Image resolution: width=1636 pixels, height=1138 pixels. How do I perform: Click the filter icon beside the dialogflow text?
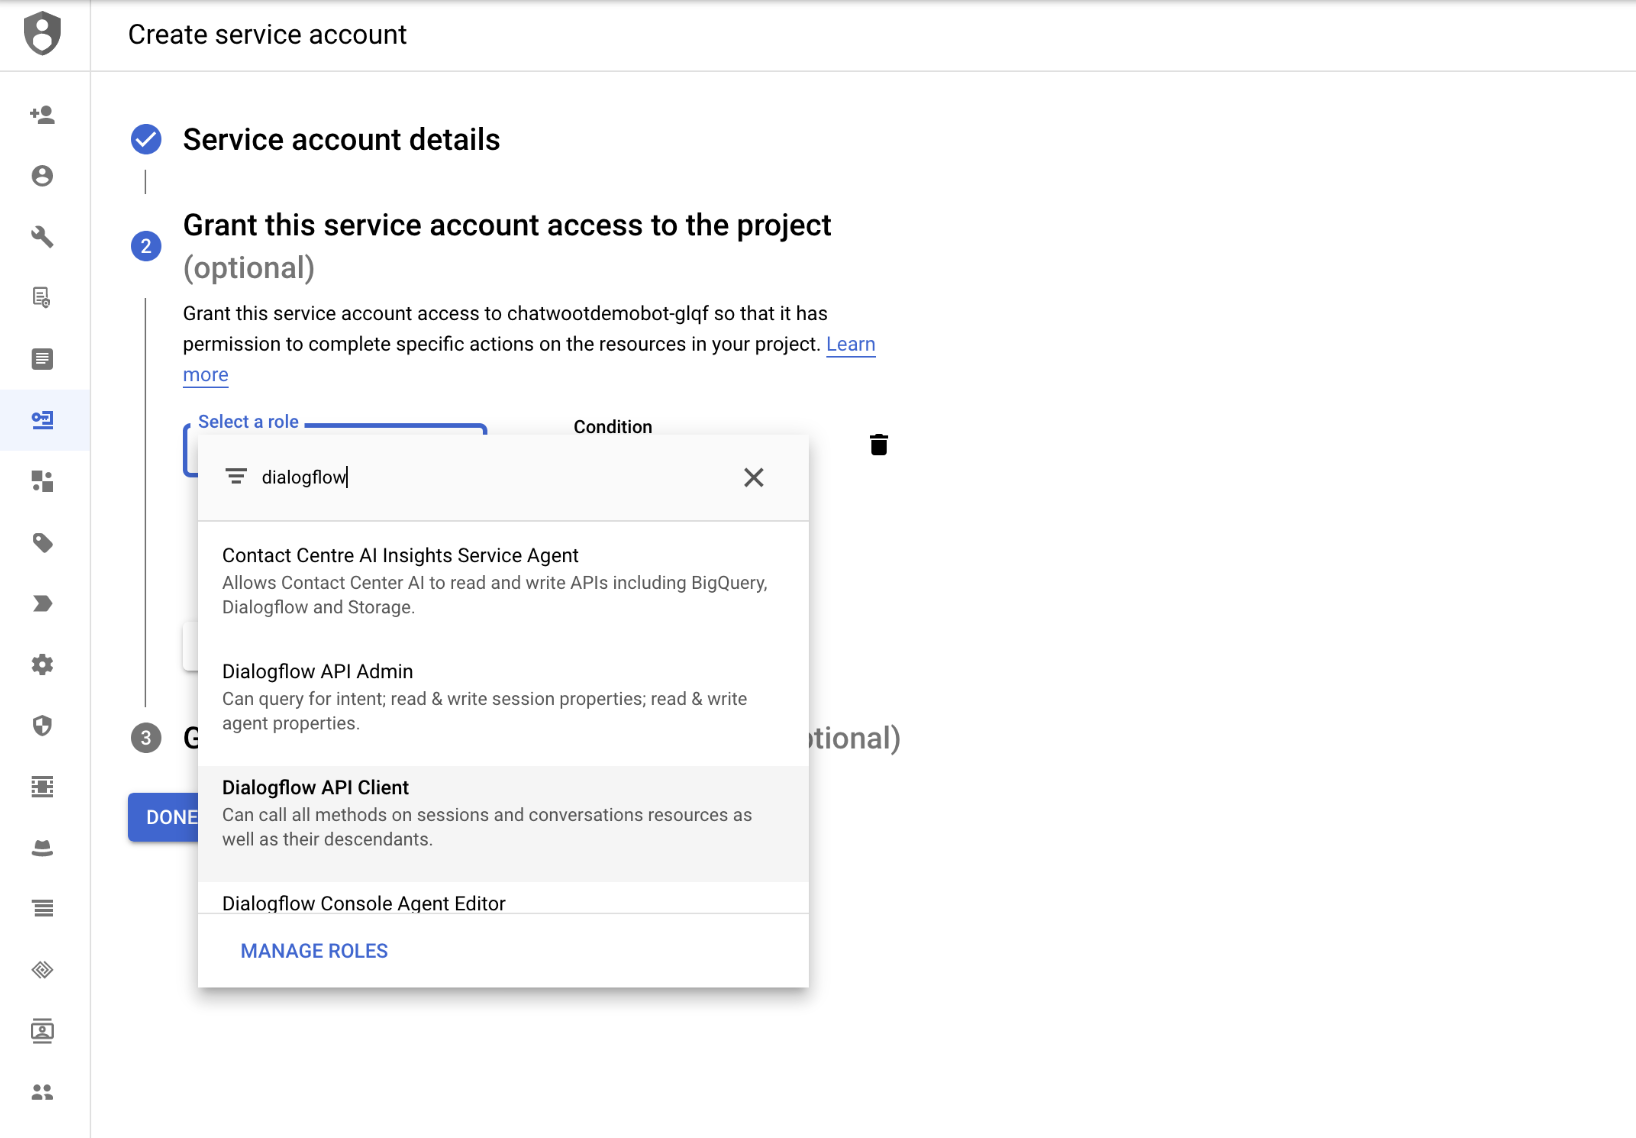[x=236, y=477]
